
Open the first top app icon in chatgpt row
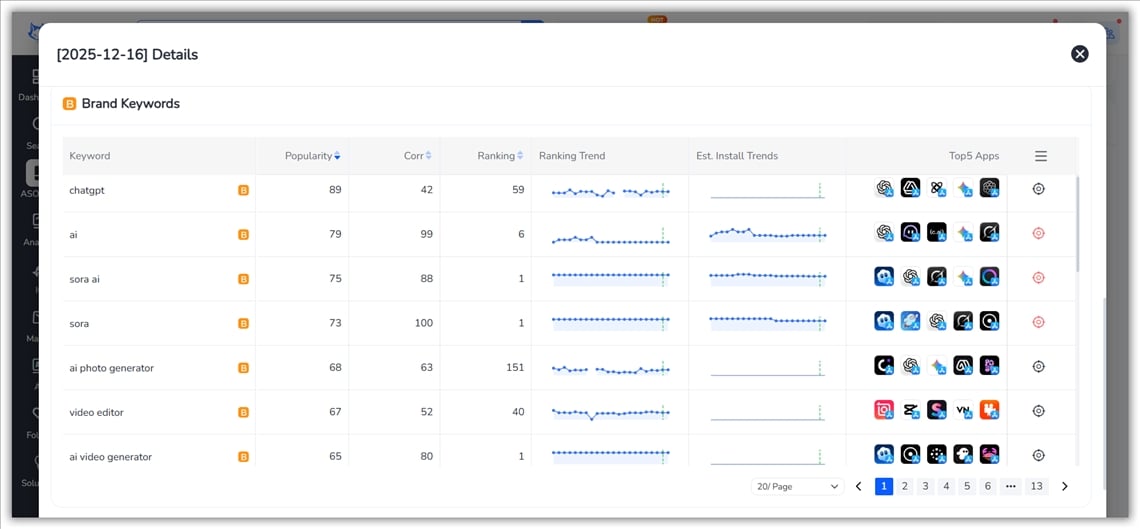click(884, 189)
